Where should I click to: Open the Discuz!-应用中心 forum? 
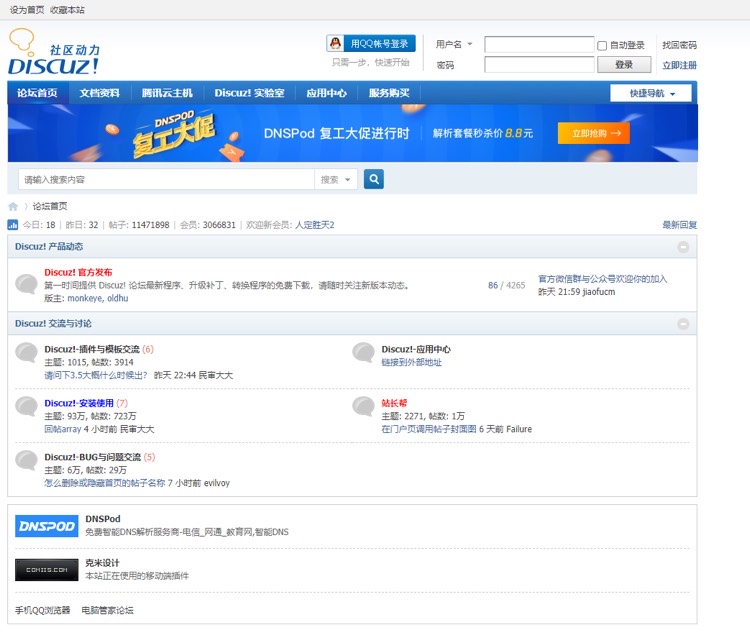[416, 349]
